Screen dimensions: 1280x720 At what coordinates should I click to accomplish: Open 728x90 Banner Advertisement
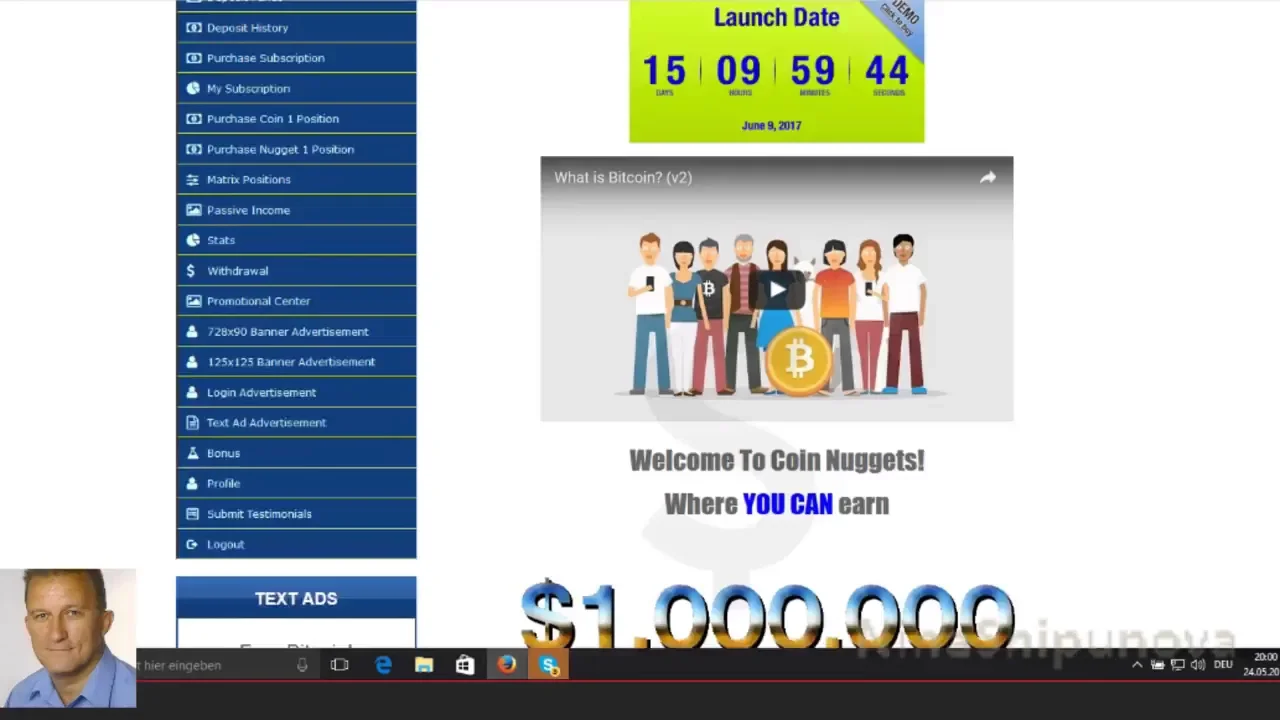pyautogui.click(x=296, y=331)
